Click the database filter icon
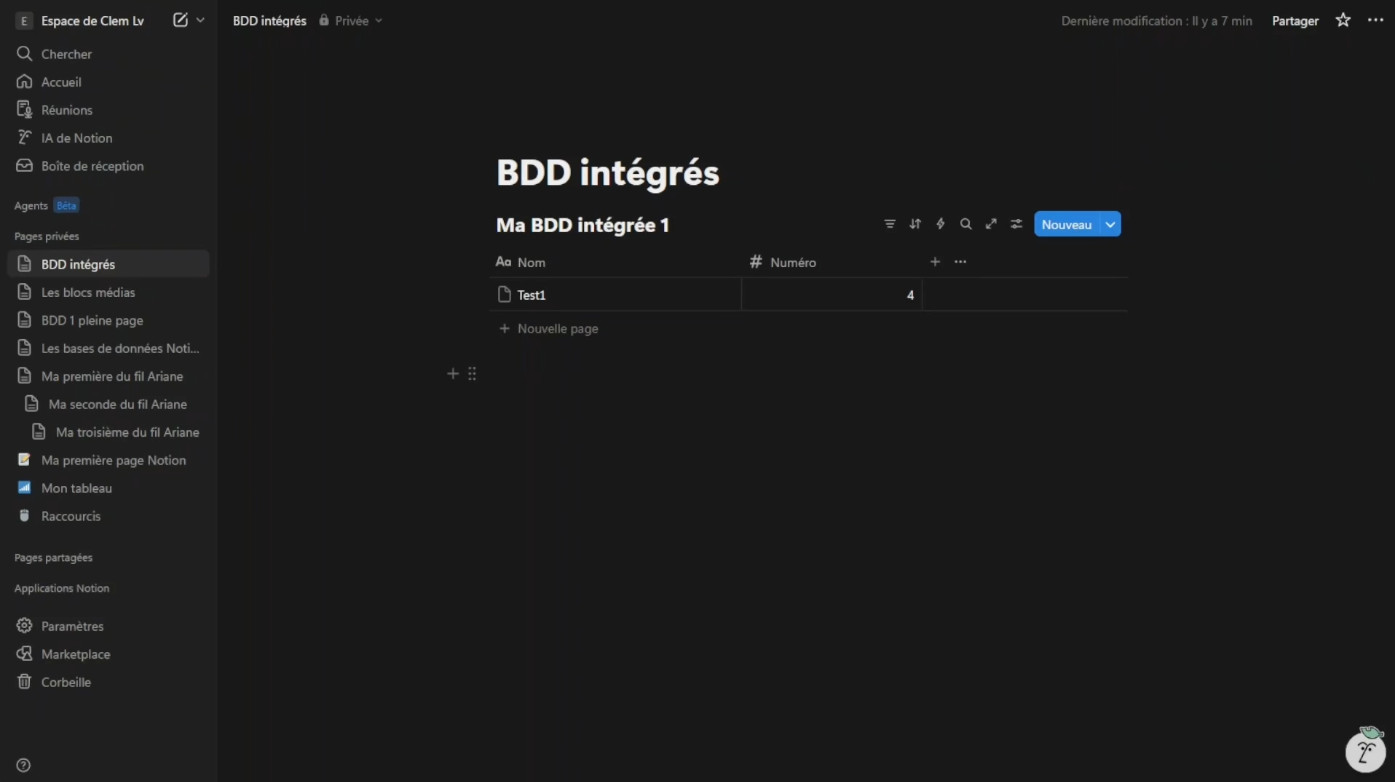 click(889, 224)
